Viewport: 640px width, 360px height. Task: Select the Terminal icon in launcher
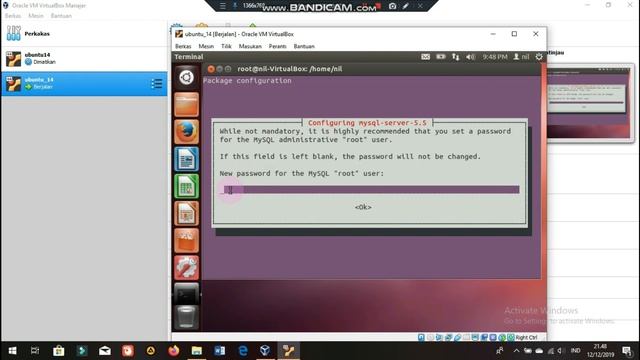(x=187, y=294)
